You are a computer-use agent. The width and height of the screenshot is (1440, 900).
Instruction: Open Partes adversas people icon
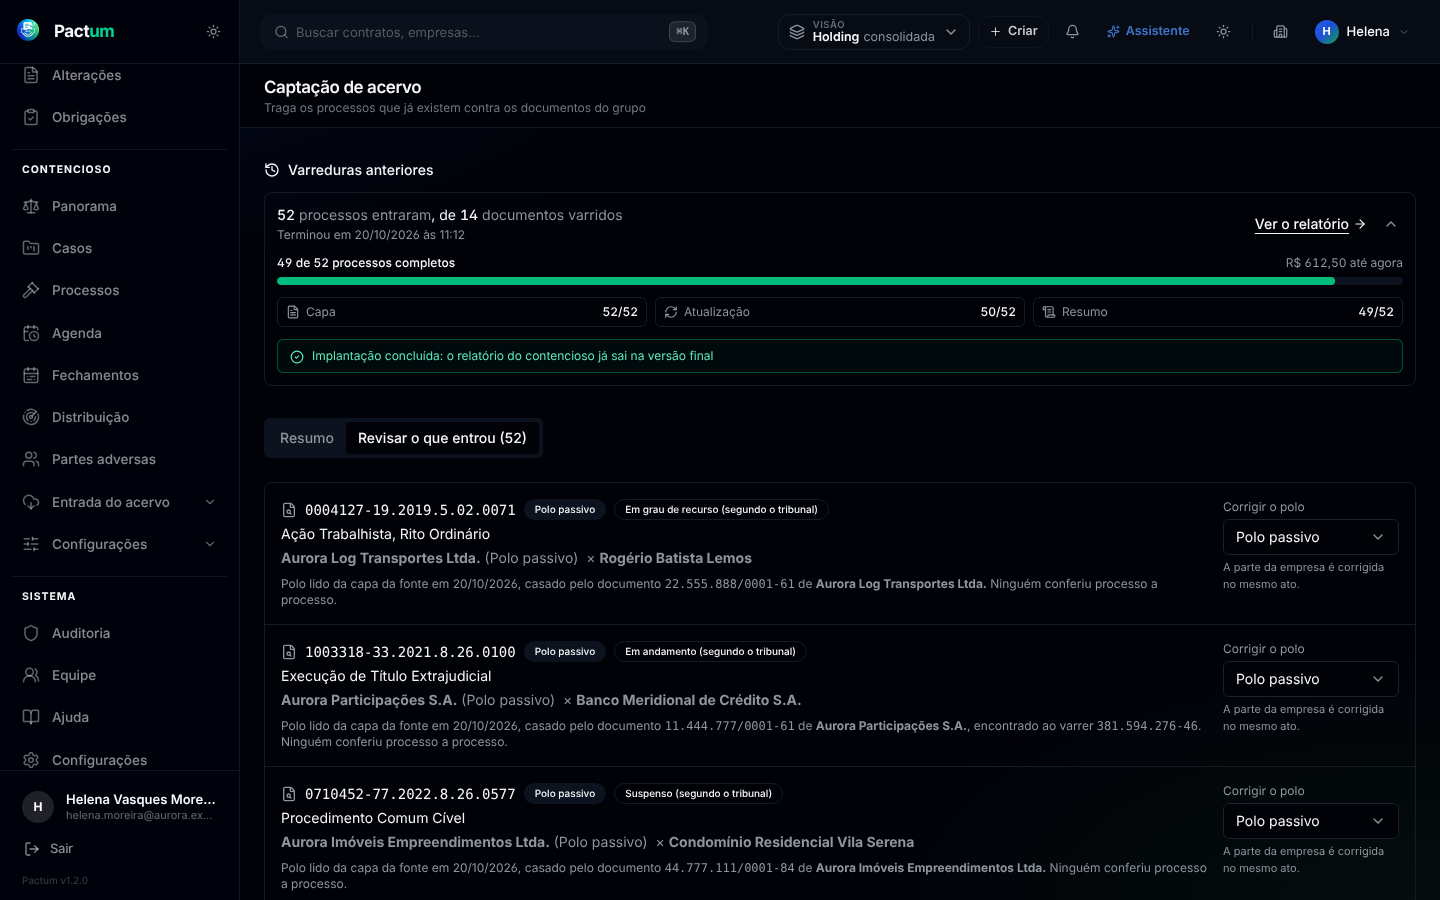(31, 459)
